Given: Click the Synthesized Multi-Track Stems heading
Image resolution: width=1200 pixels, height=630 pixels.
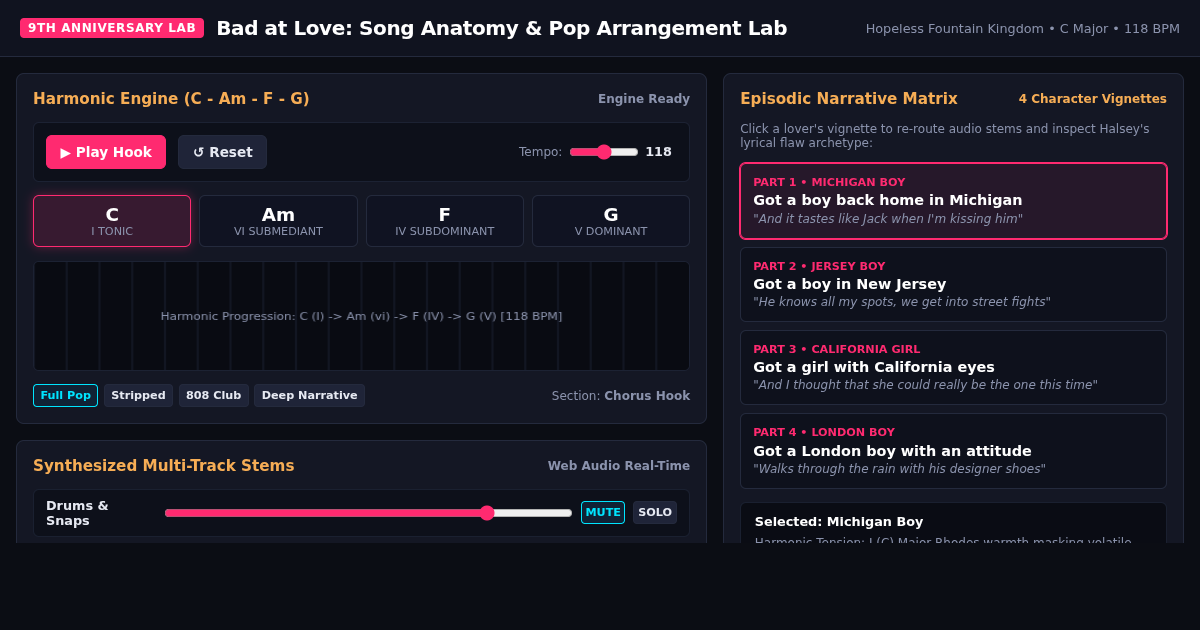Looking at the screenshot, I should point(164,466).
